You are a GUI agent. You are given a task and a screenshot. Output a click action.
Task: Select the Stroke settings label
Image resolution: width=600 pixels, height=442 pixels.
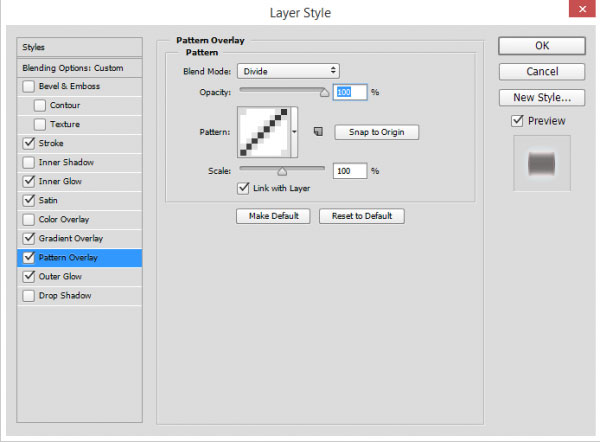coord(51,143)
